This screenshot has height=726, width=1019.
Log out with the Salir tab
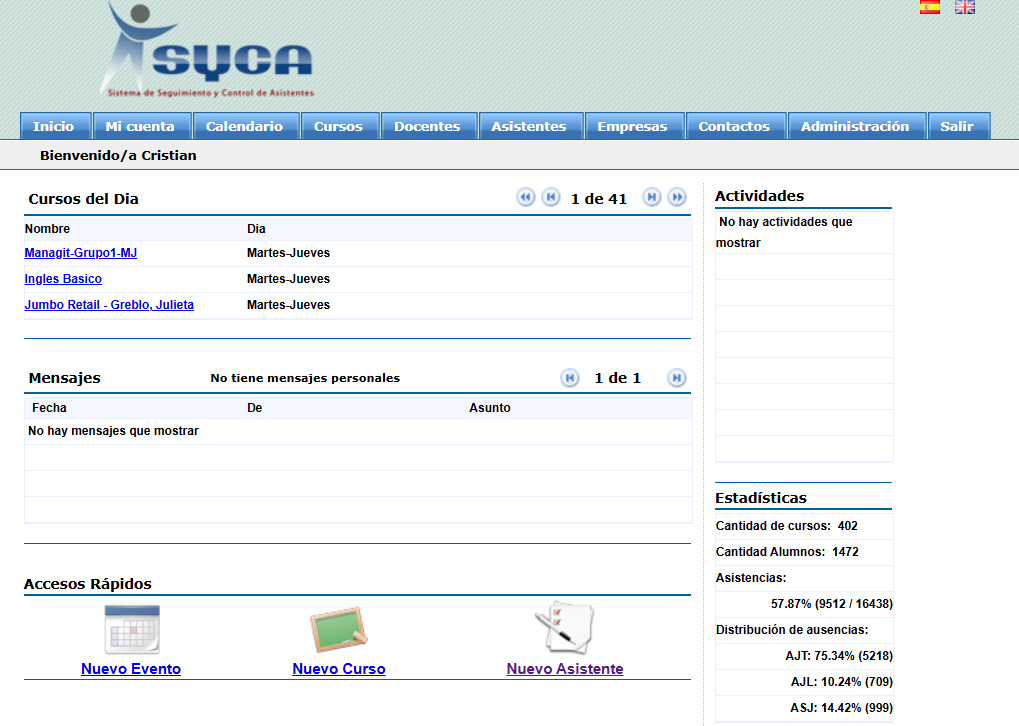coord(957,126)
